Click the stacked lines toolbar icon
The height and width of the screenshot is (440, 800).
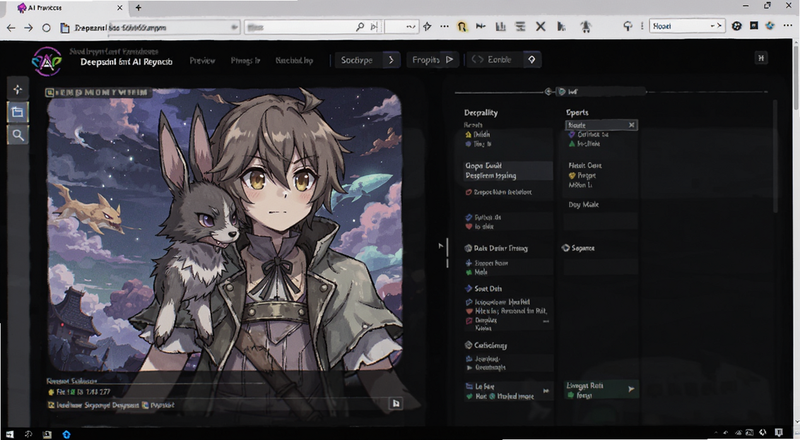[520, 27]
